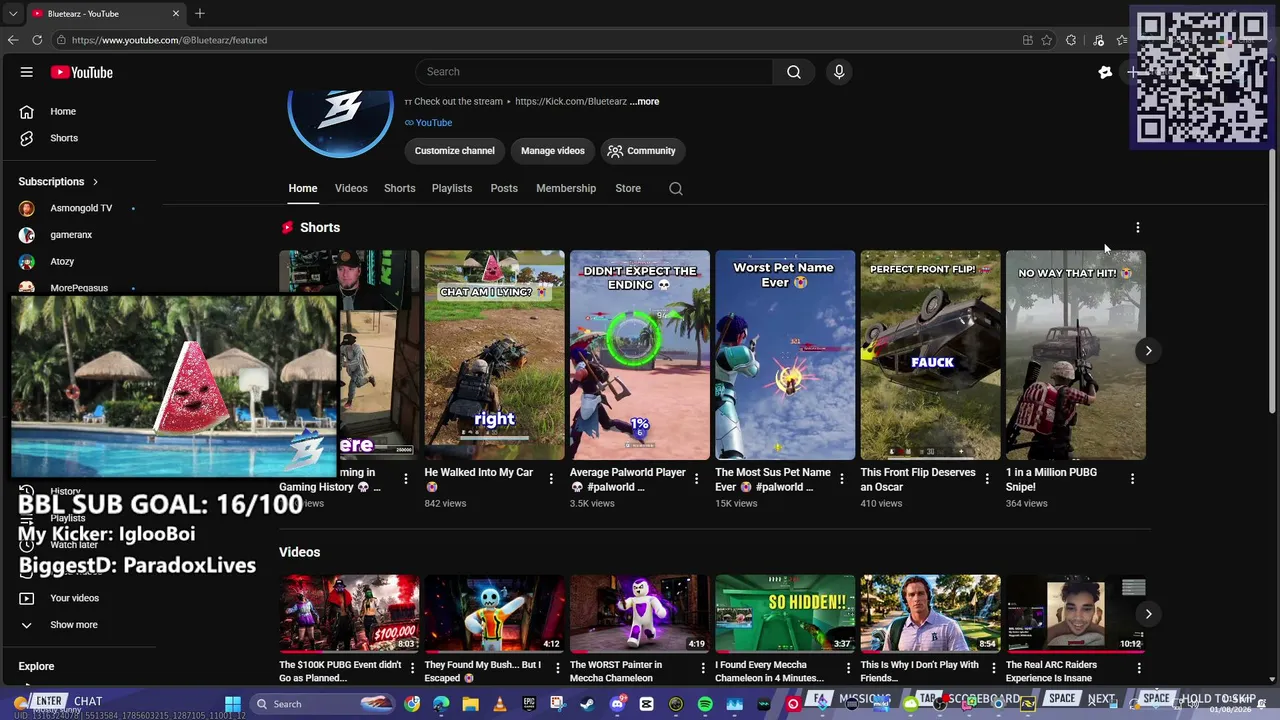The image size is (1280, 720).
Task: Open the 'CHAT AM I LYING?' short thumbnail
Action: point(494,355)
